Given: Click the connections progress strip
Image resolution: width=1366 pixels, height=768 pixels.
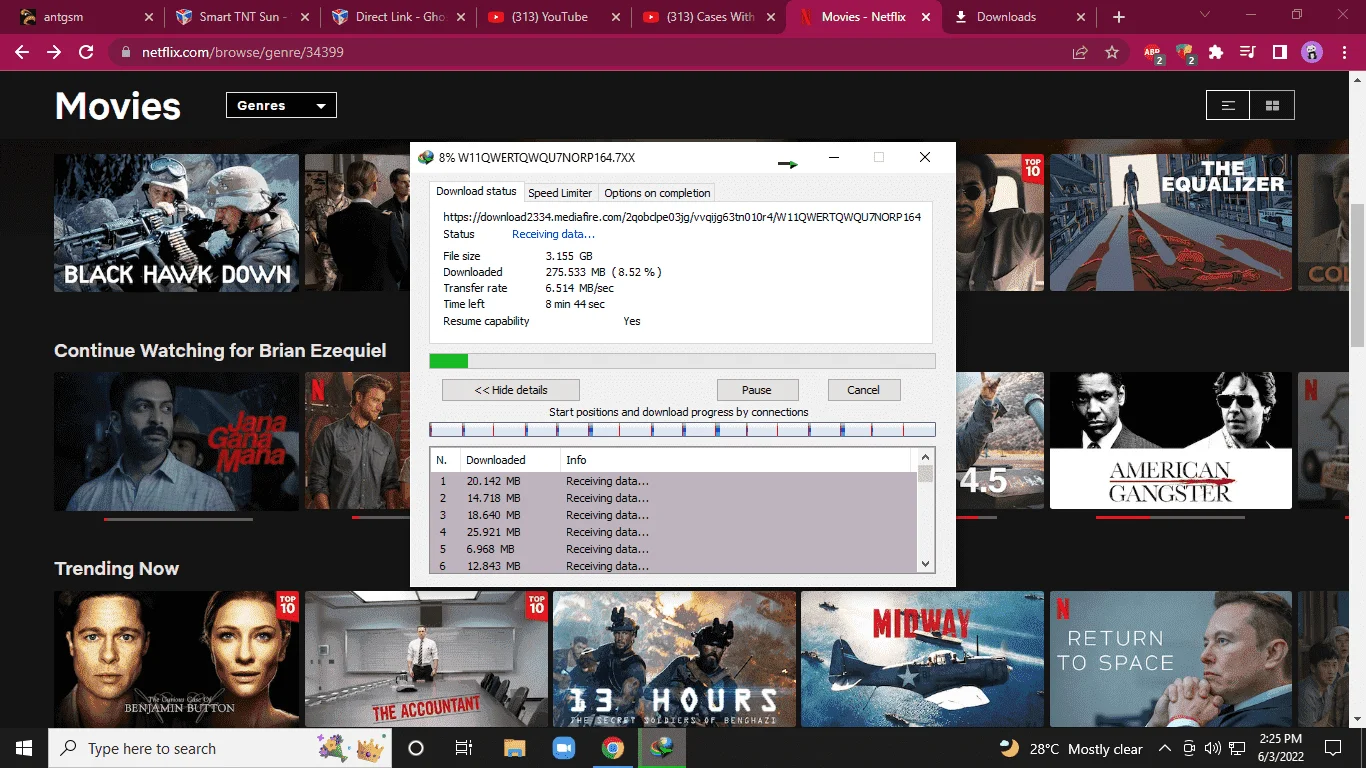Looking at the screenshot, I should point(682,430).
